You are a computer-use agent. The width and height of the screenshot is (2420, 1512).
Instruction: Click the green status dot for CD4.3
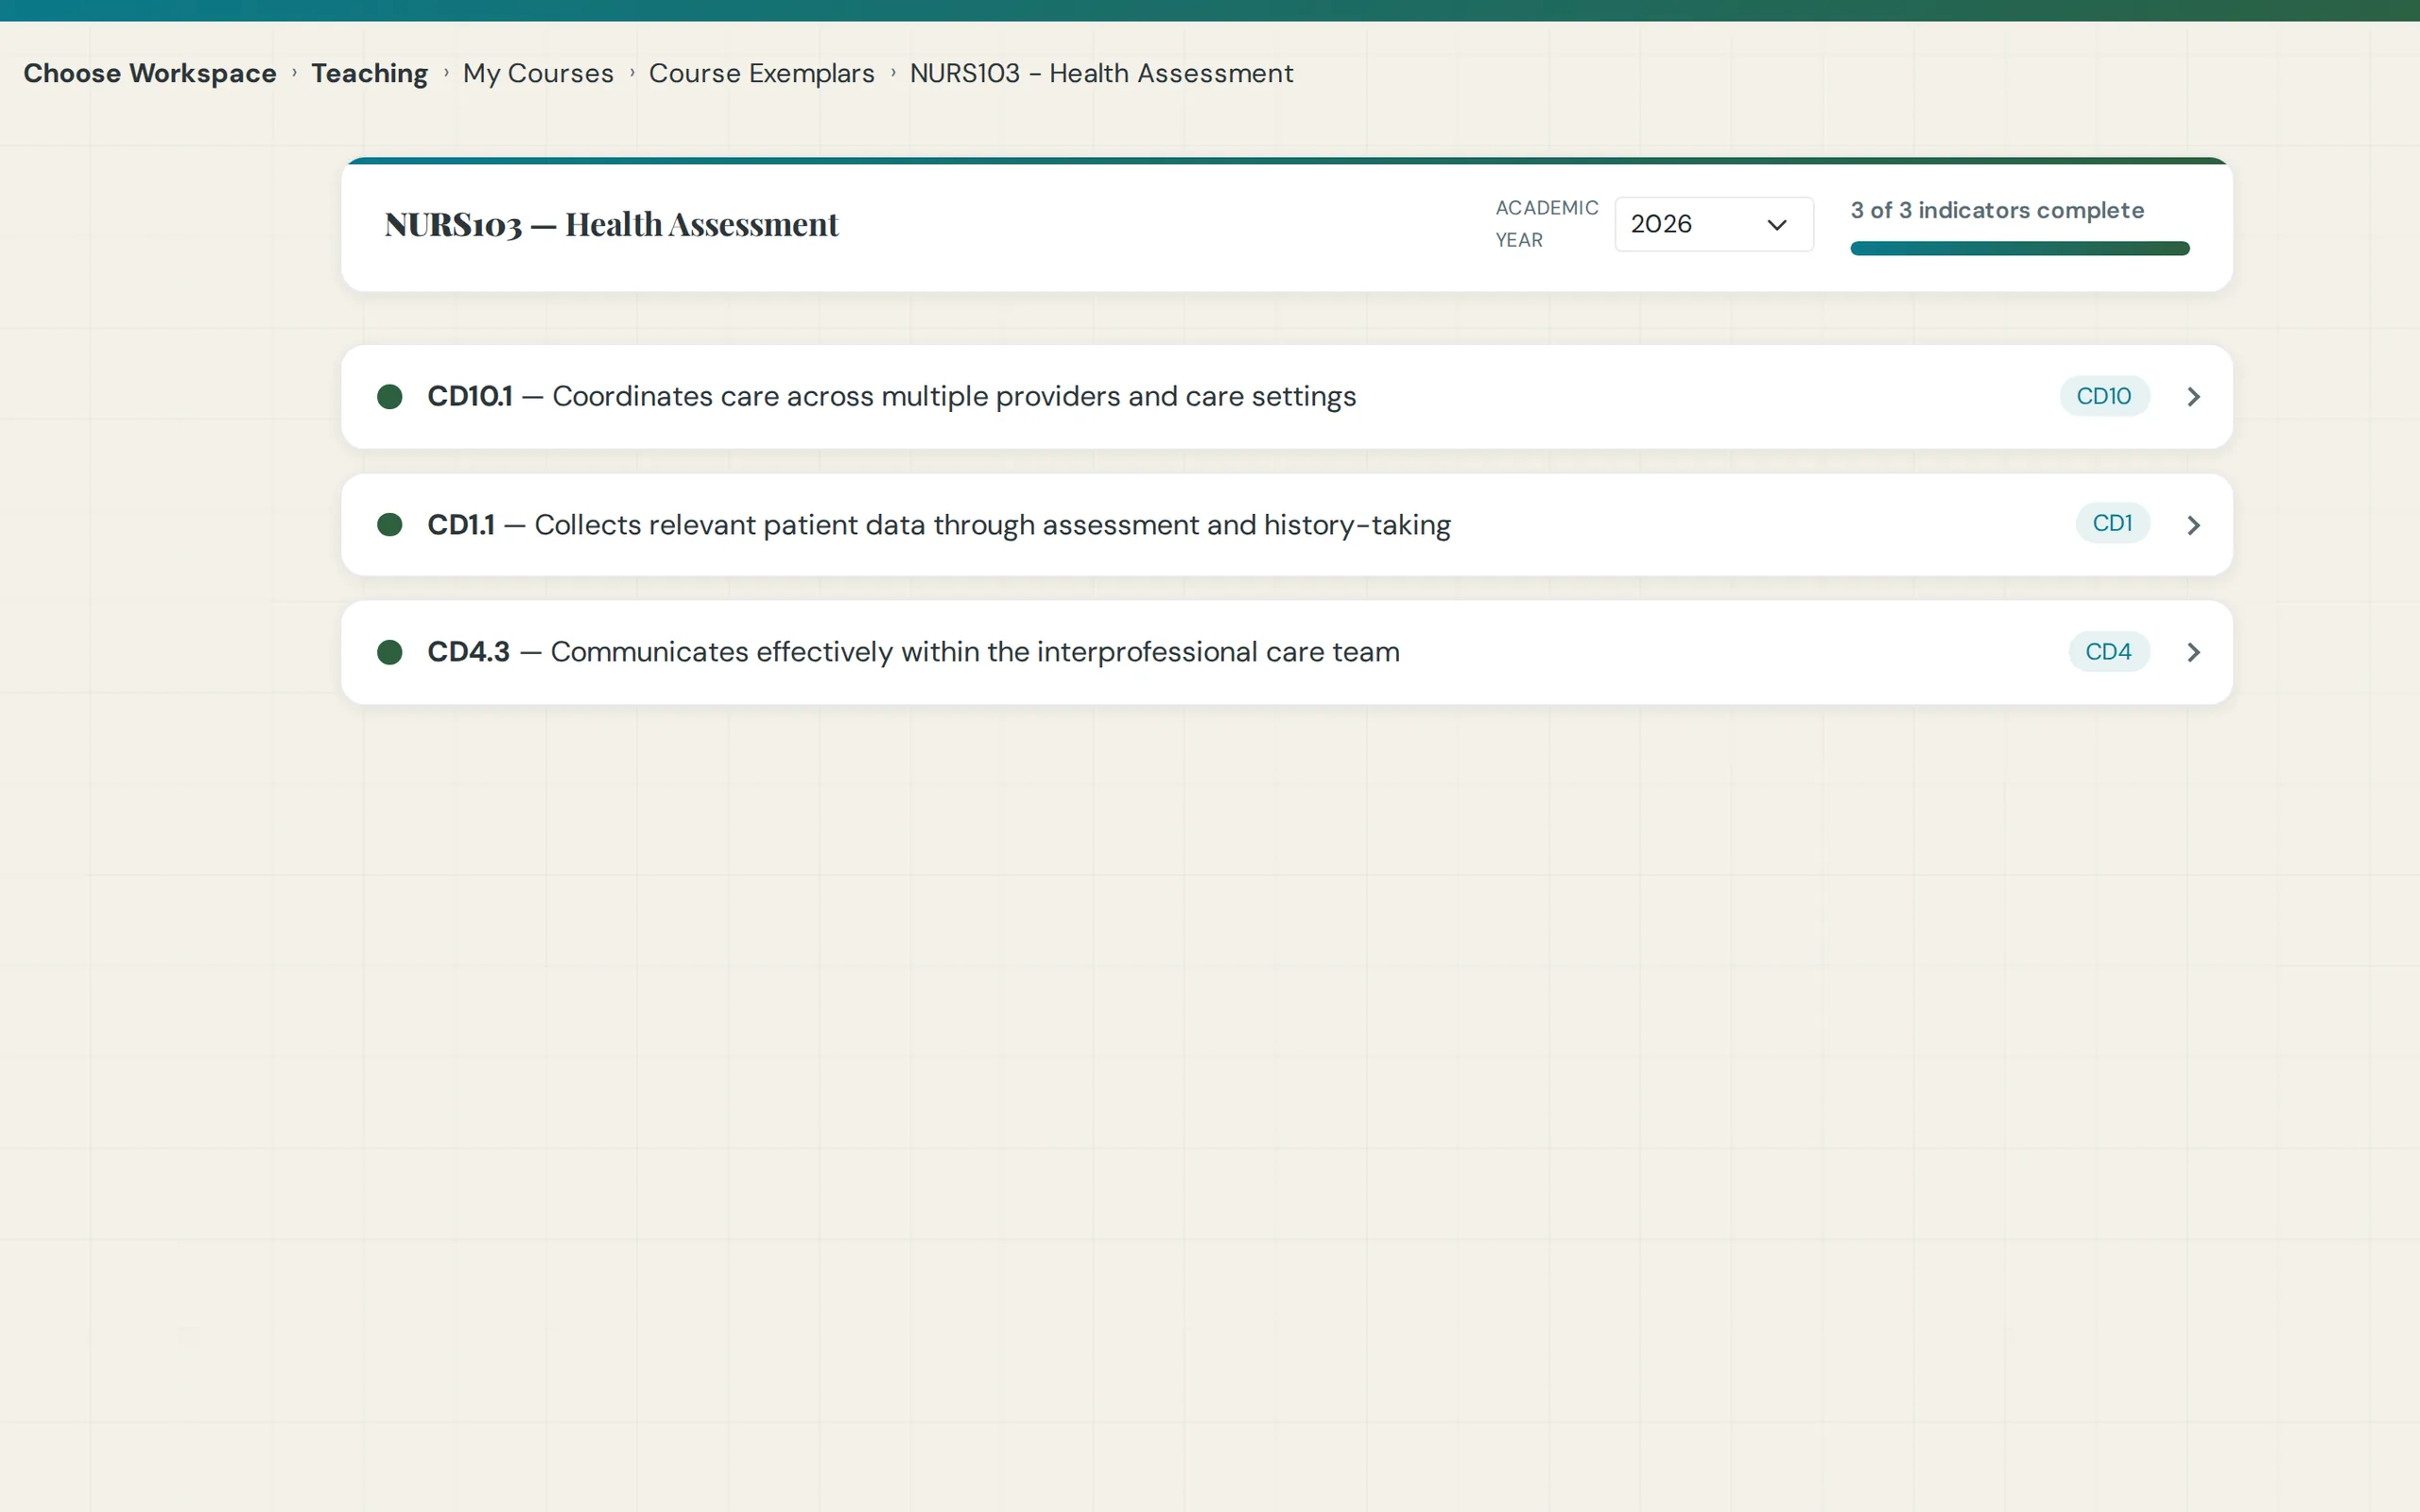click(390, 652)
